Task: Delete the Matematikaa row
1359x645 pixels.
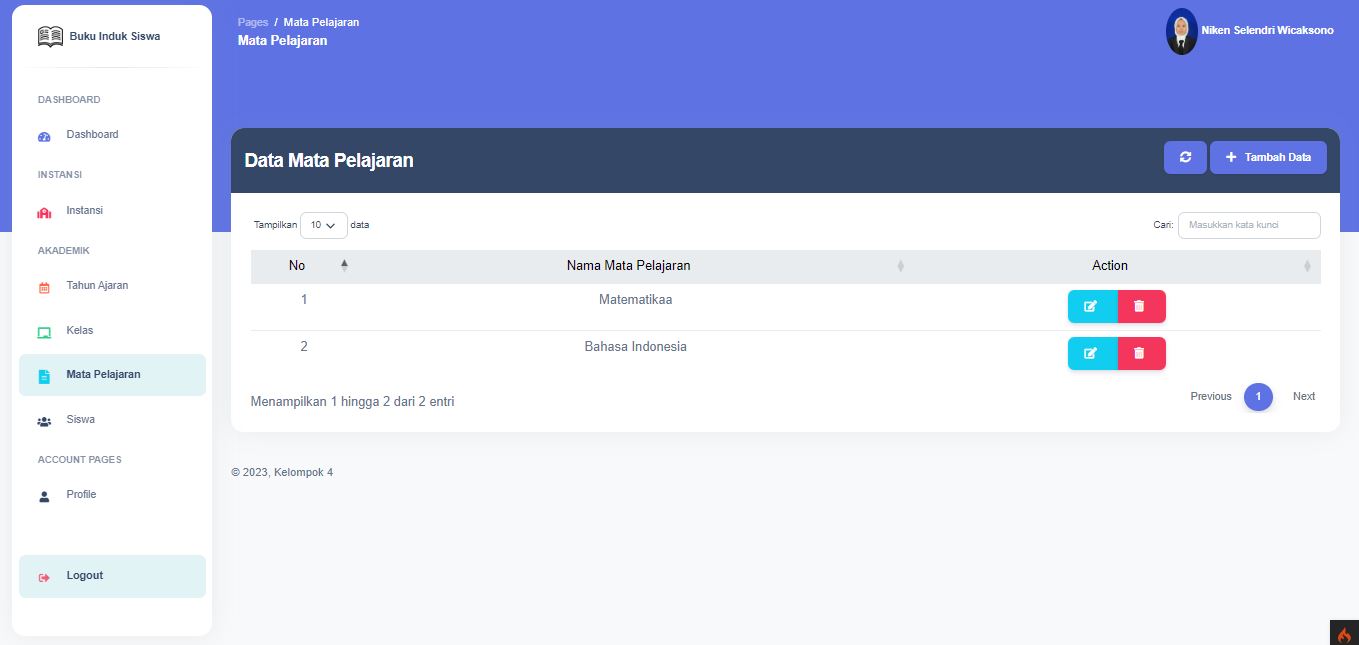Action: [x=1140, y=306]
